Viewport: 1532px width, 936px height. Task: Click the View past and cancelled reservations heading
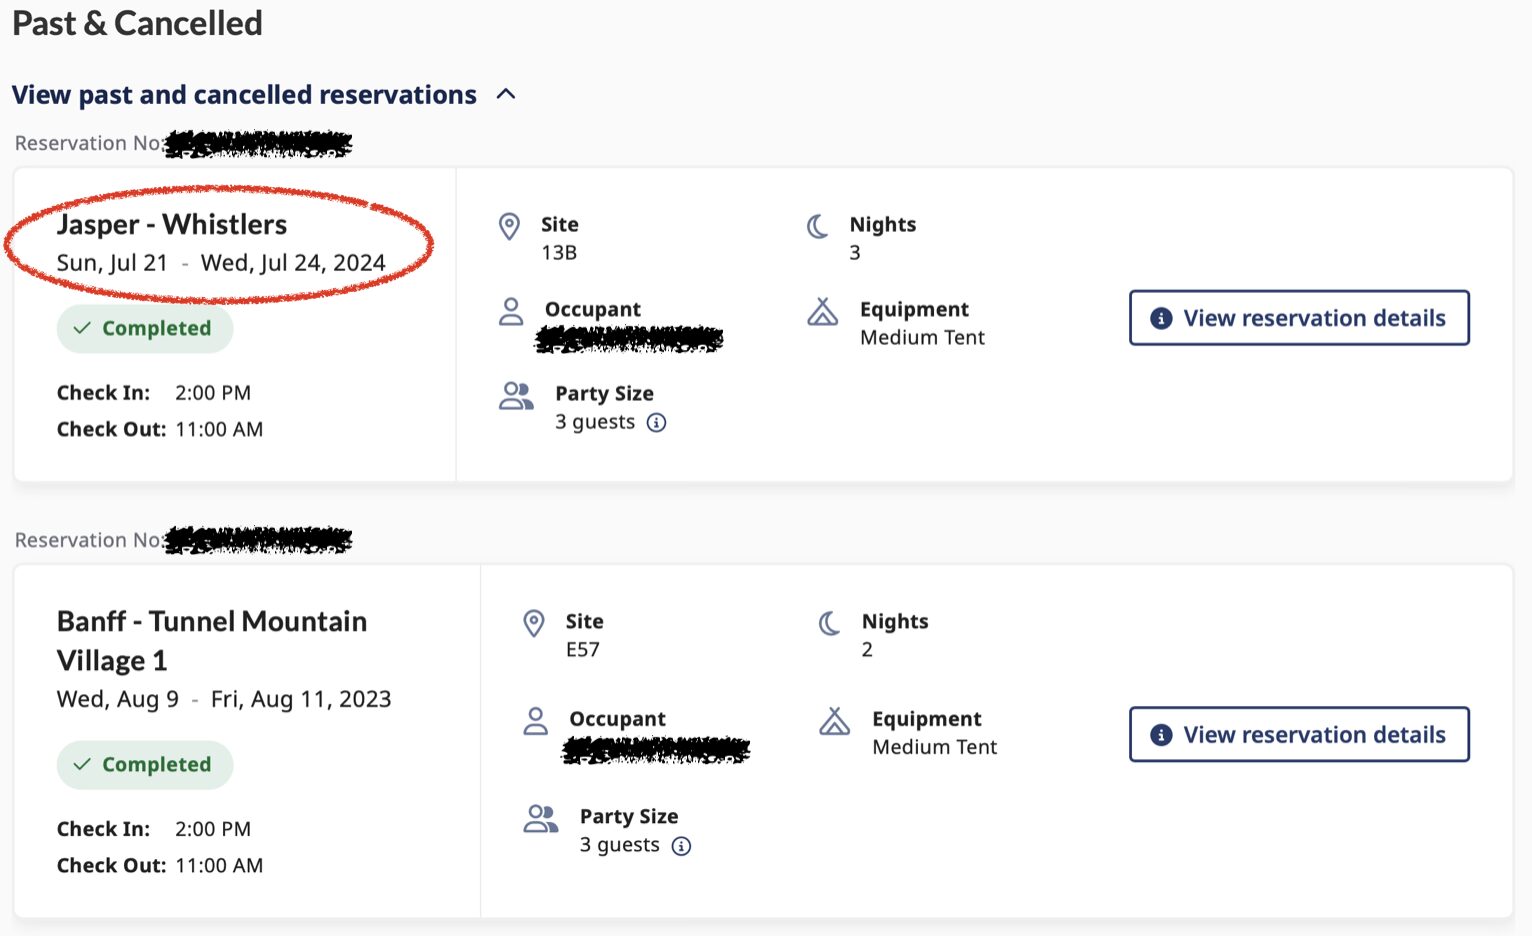[244, 95]
